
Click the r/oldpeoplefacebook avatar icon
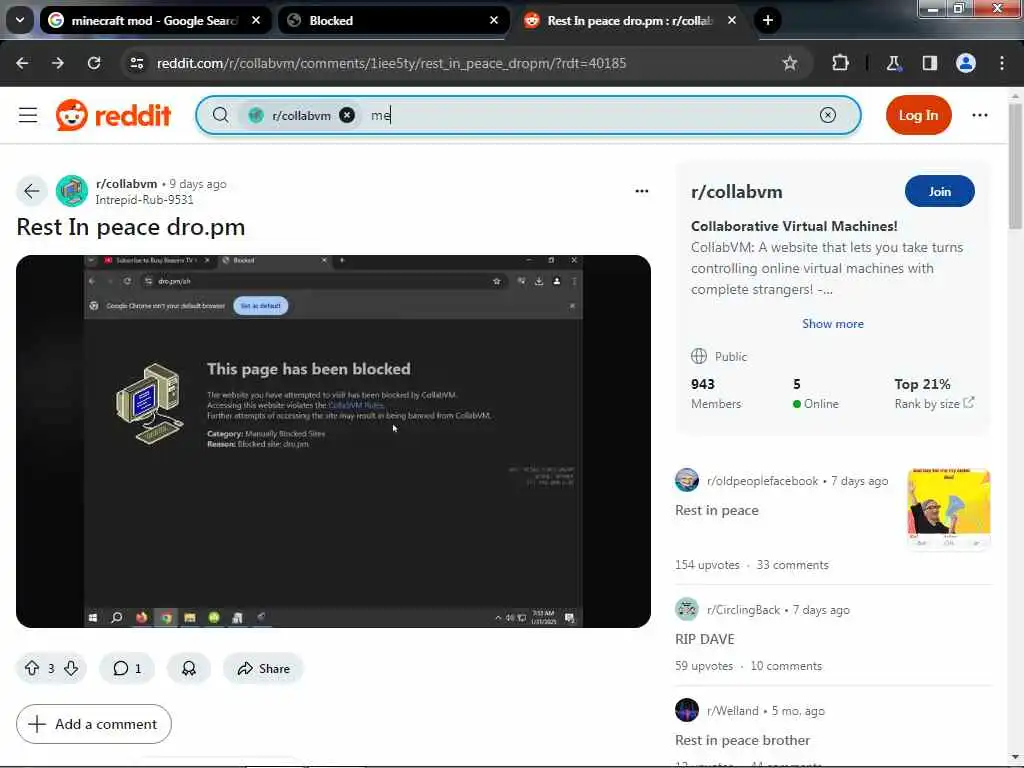tap(686, 480)
